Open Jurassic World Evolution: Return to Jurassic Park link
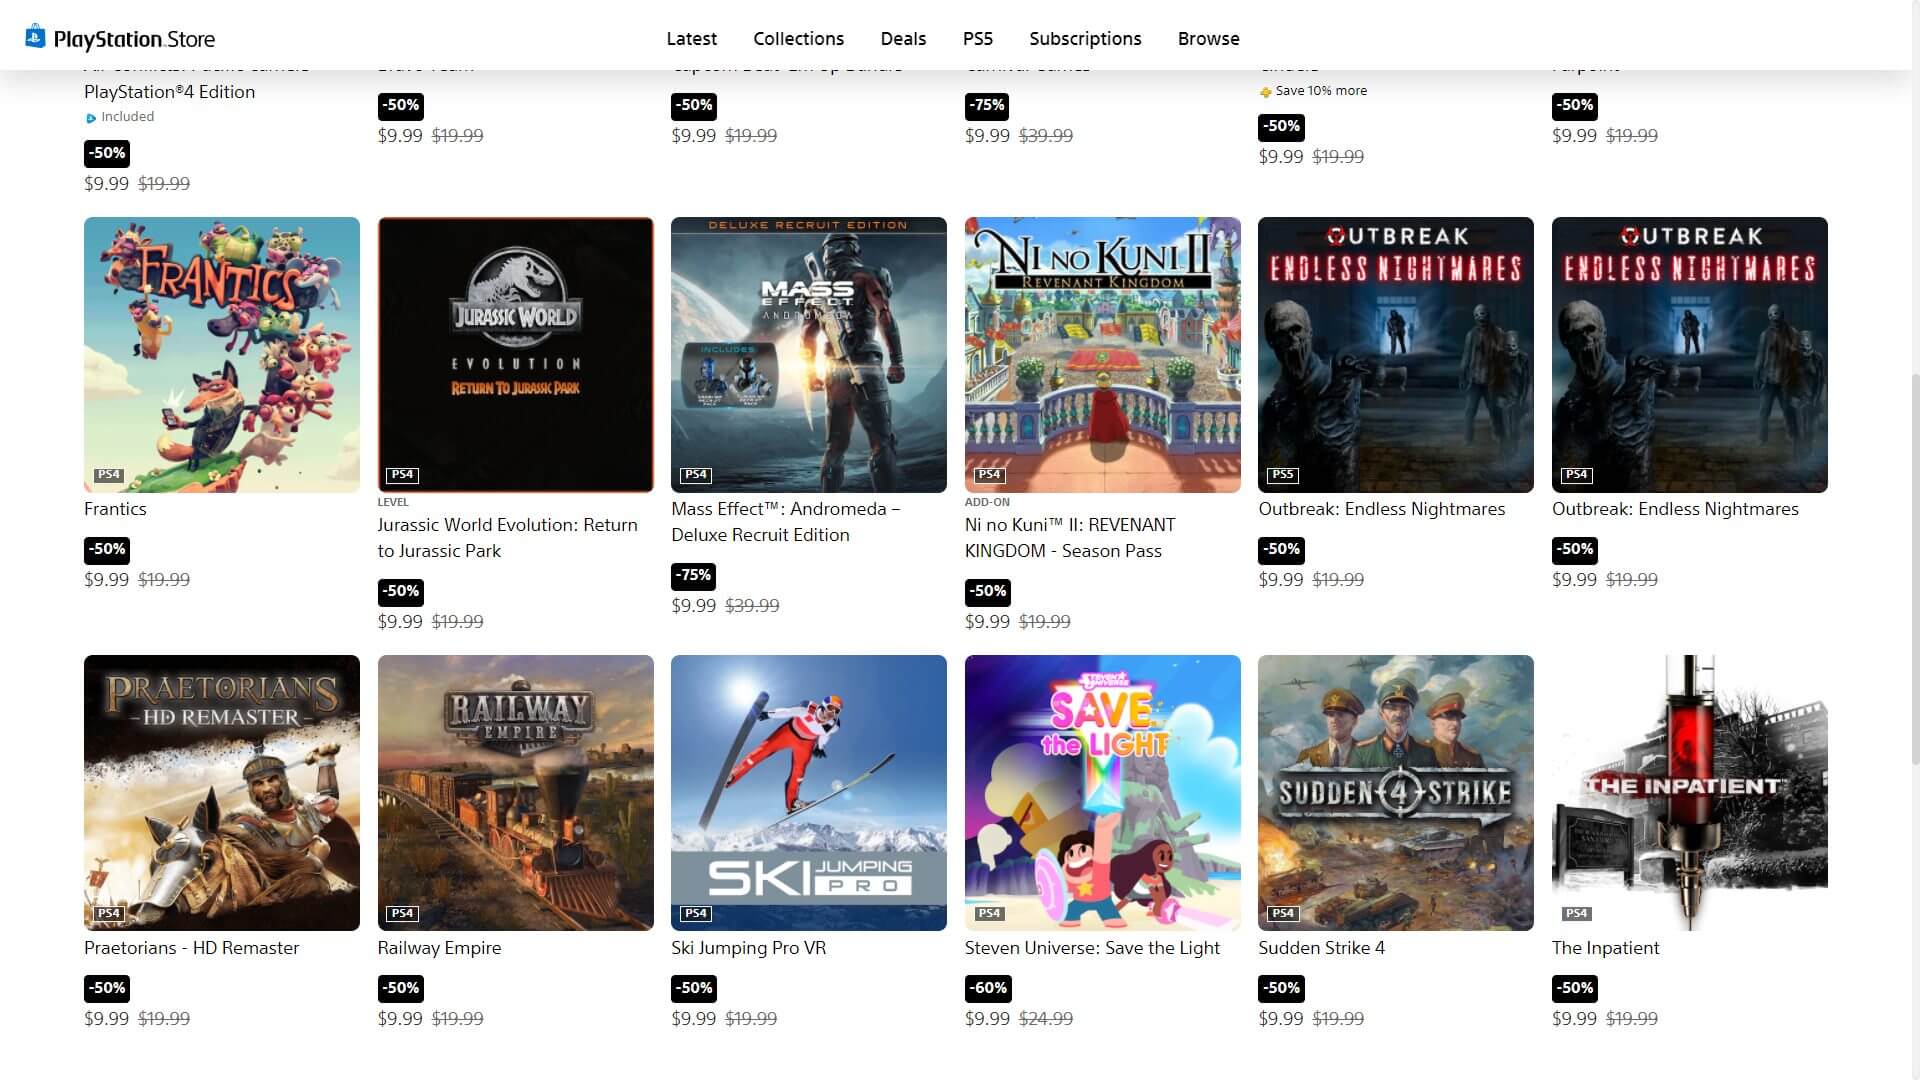 click(x=507, y=537)
